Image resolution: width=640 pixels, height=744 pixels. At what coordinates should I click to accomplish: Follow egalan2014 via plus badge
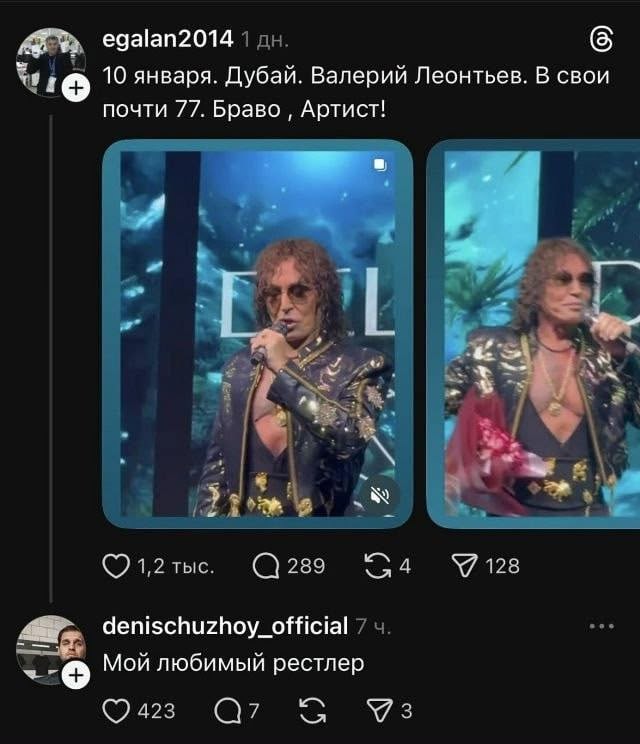76,90
